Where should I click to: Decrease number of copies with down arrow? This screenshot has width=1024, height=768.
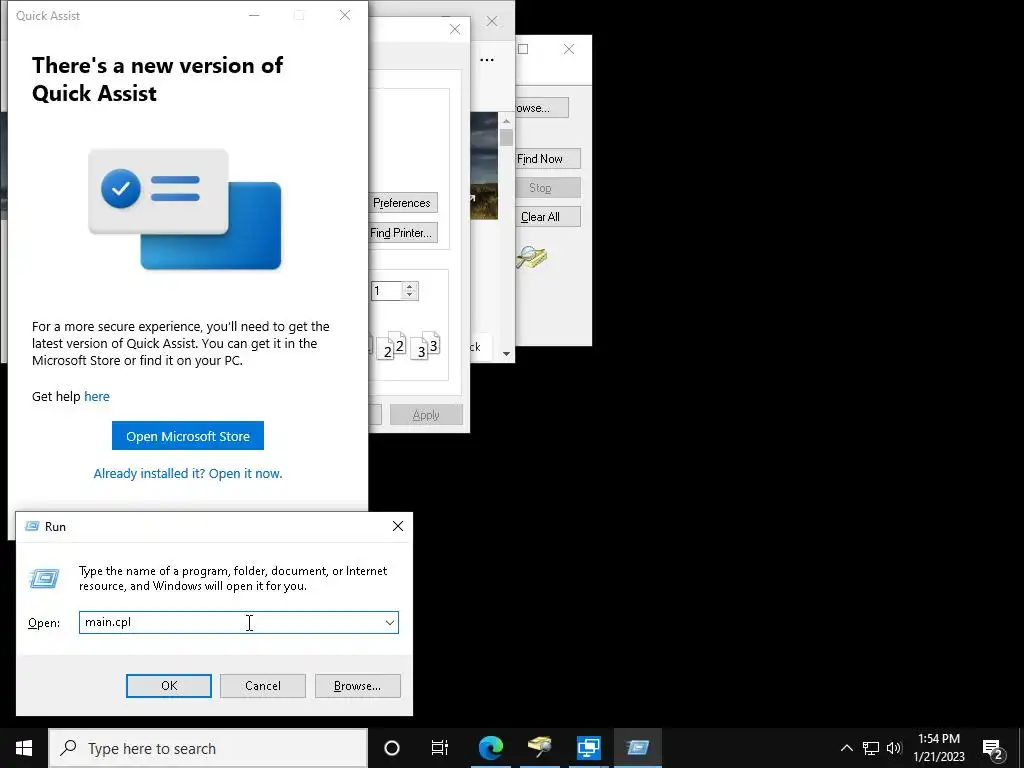[409, 295]
